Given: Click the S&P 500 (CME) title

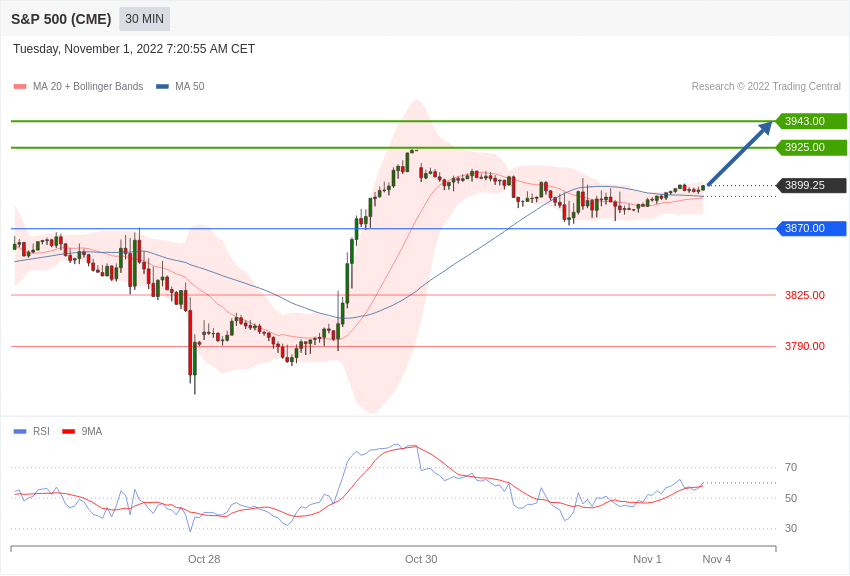Looking at the screenshot, I should (61, 19).
